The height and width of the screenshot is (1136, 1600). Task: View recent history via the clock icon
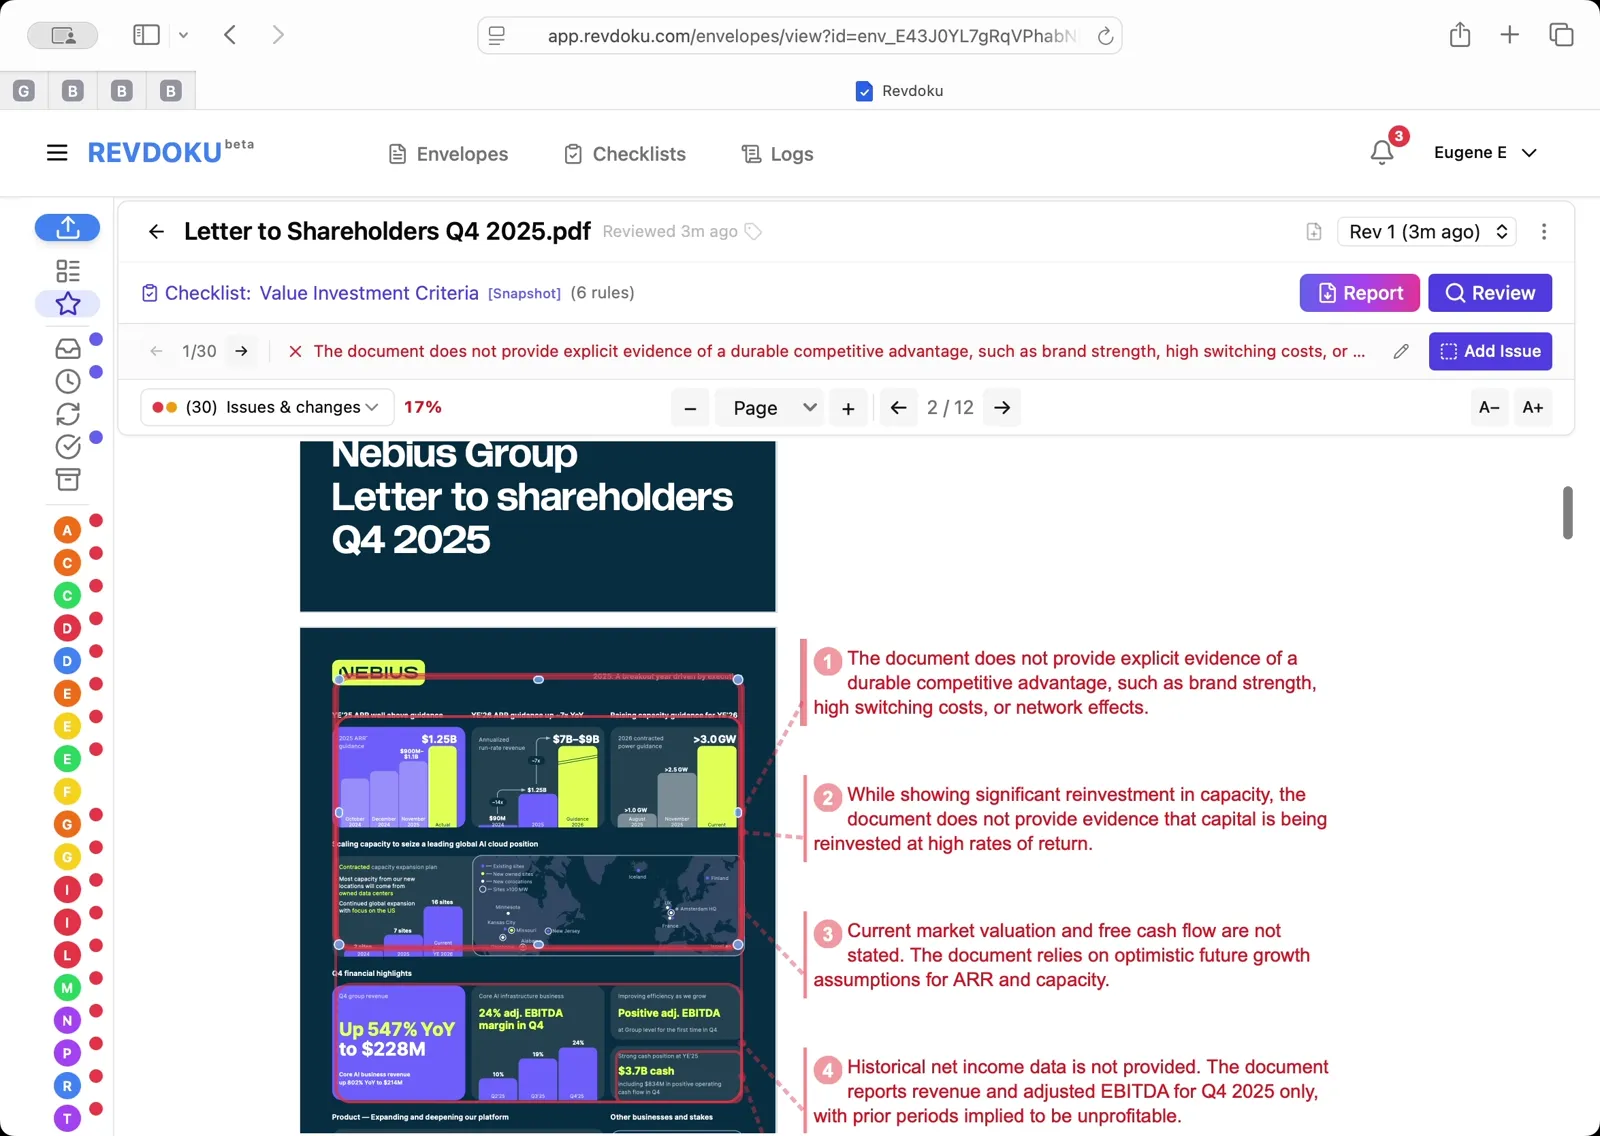click(67, 381)
